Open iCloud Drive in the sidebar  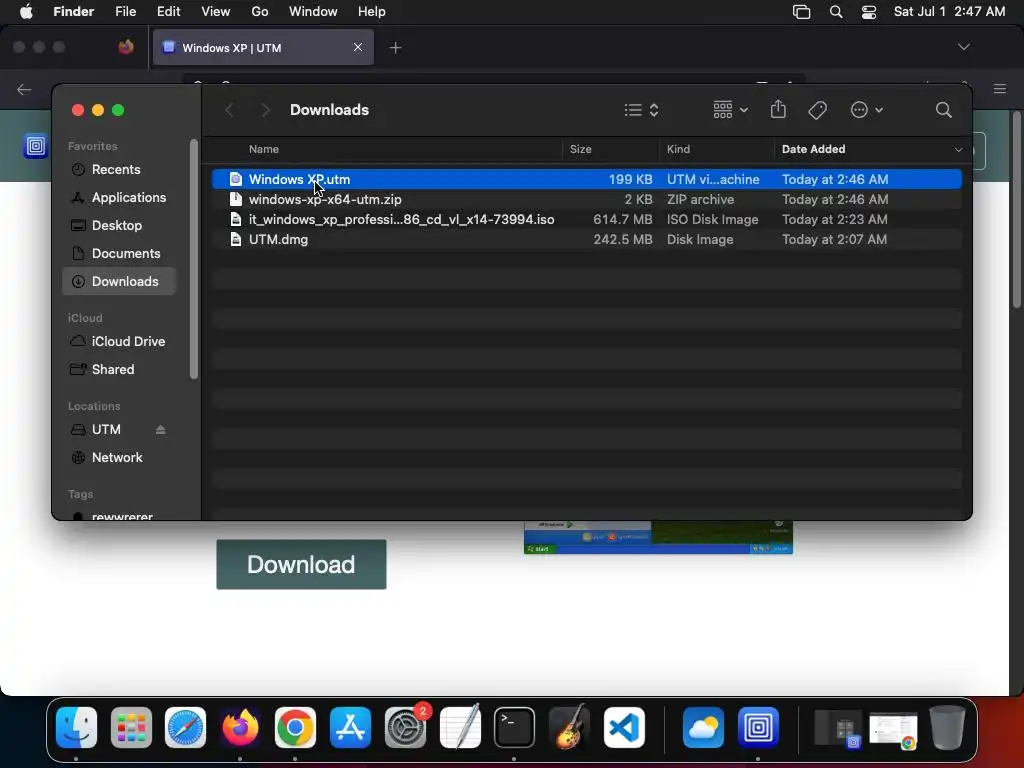tap(120, 342)
